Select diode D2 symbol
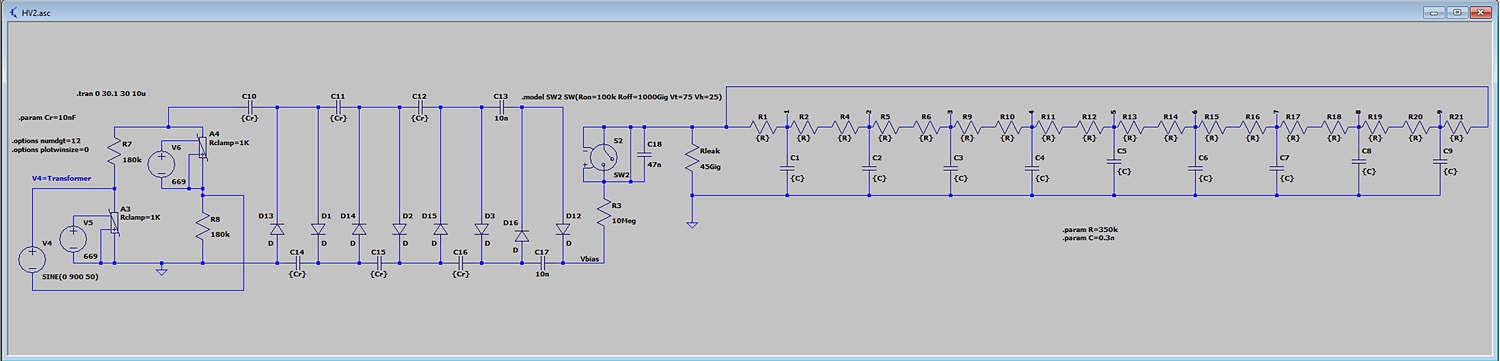This screenshot has width=1500, height=361. coord(400,229)
